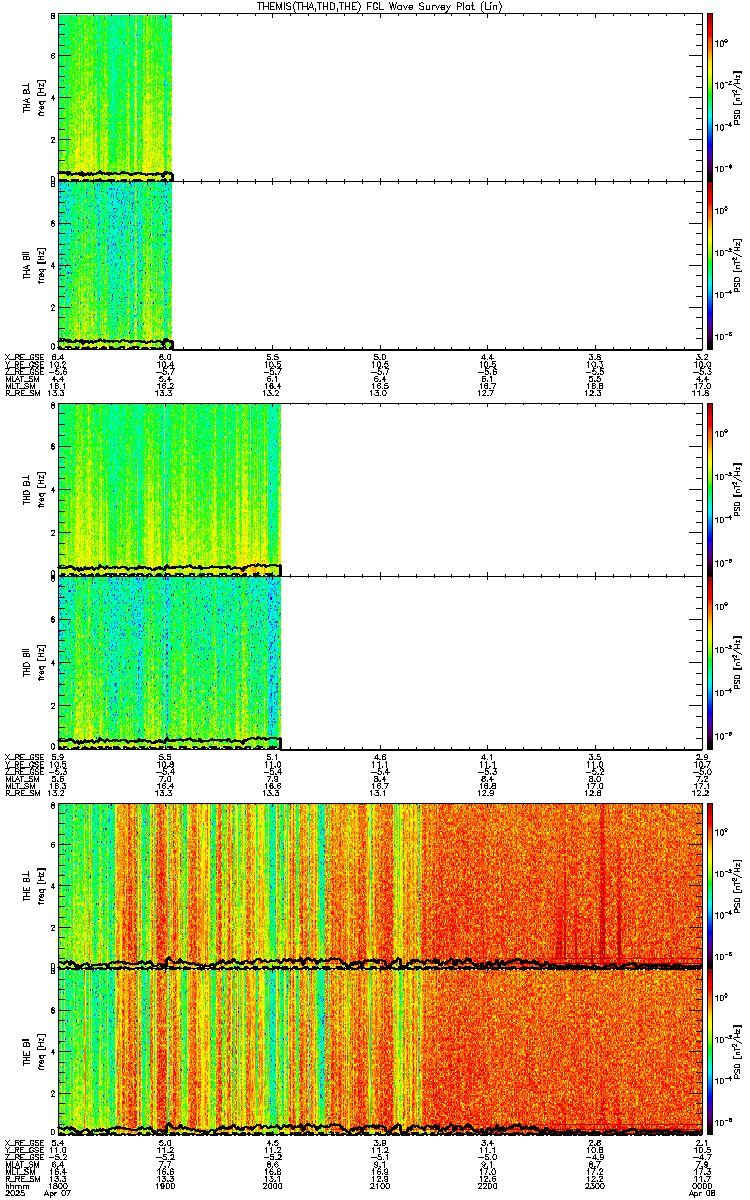This screenshot has width=750, height=1200.
Task: Click the X_RE_GSE value 8.4 under THA
Action: (58, 357)
